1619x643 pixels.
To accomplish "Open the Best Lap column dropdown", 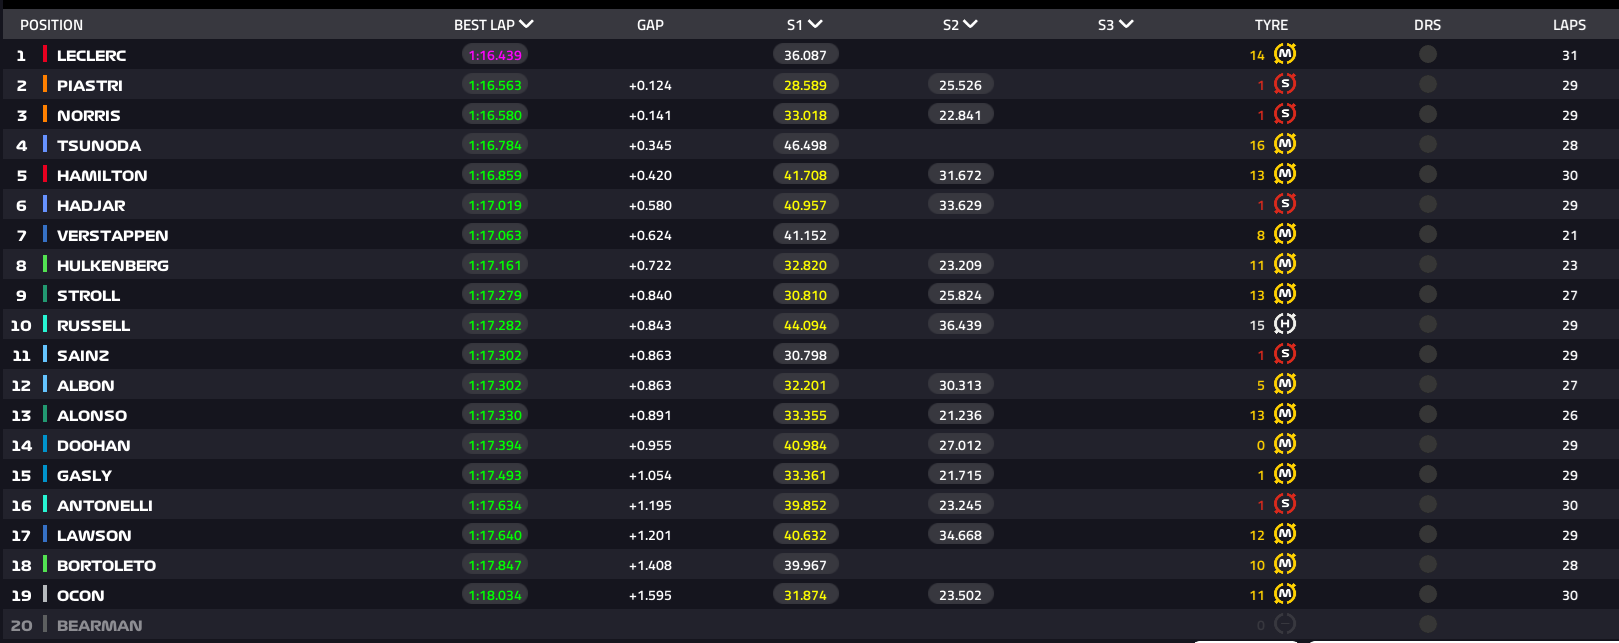I will point(527,24).
